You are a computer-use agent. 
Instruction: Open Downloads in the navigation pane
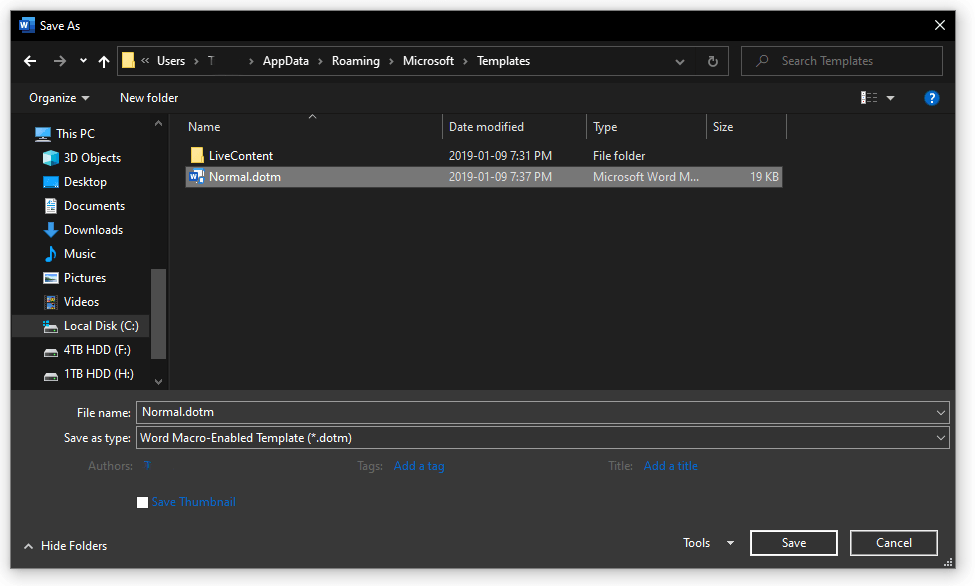(93, 230)
